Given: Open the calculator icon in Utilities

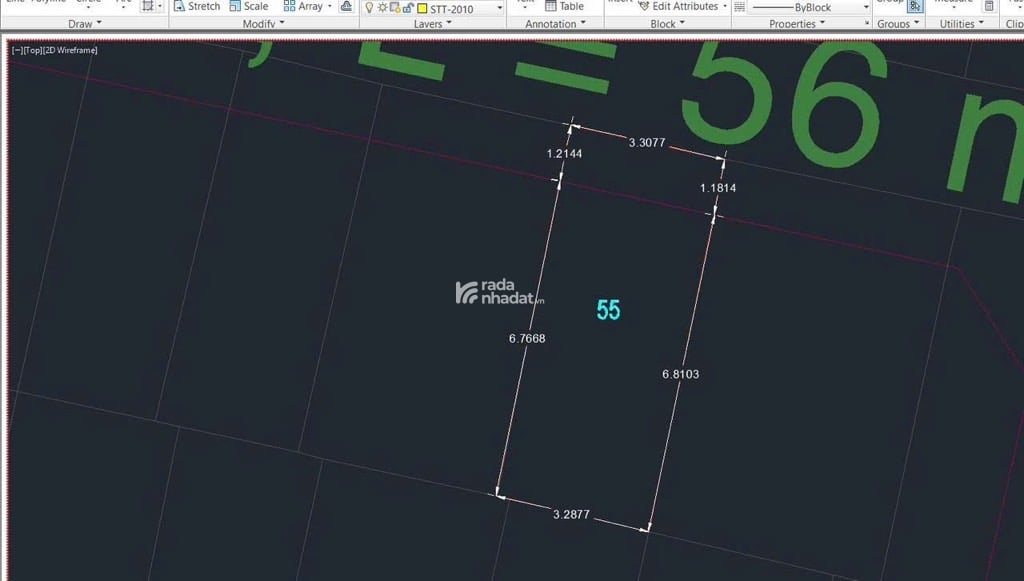Looking at the screenshot, I should pos(989,6).
